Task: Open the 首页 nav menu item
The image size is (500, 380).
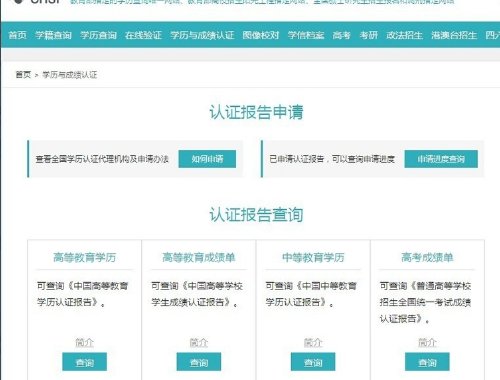Action: click(x=17, y=35)
